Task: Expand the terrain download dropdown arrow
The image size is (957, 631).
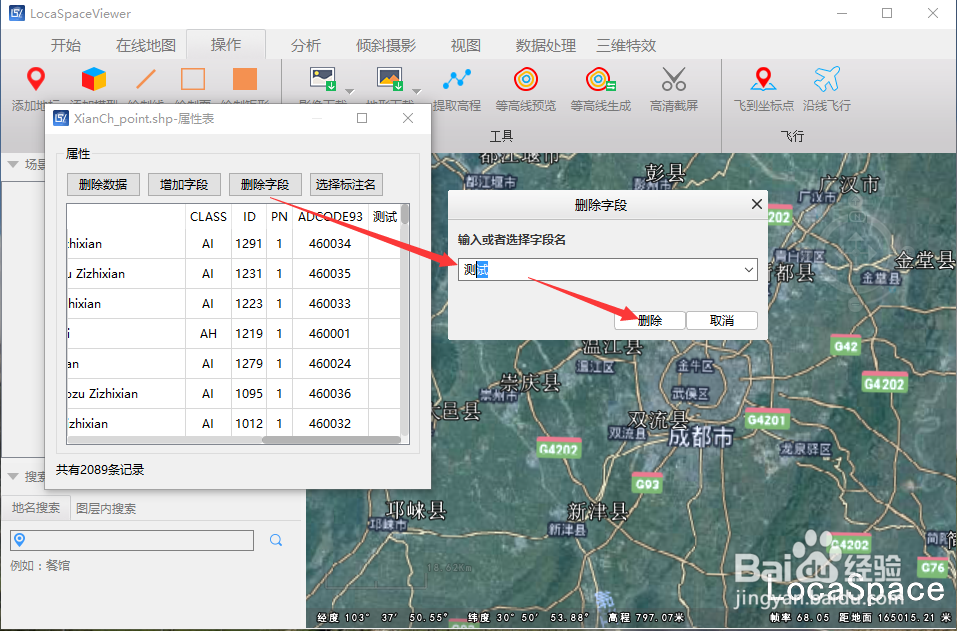Action: point(416,92)
